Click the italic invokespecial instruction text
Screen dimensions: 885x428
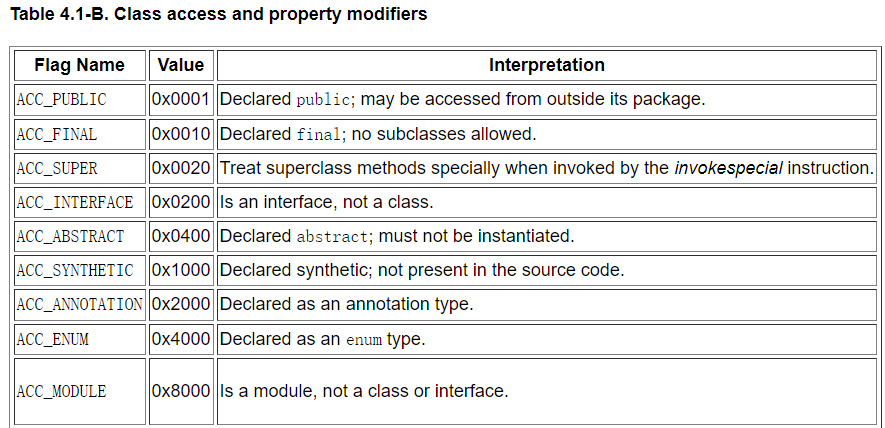click(x=728, y=168)
